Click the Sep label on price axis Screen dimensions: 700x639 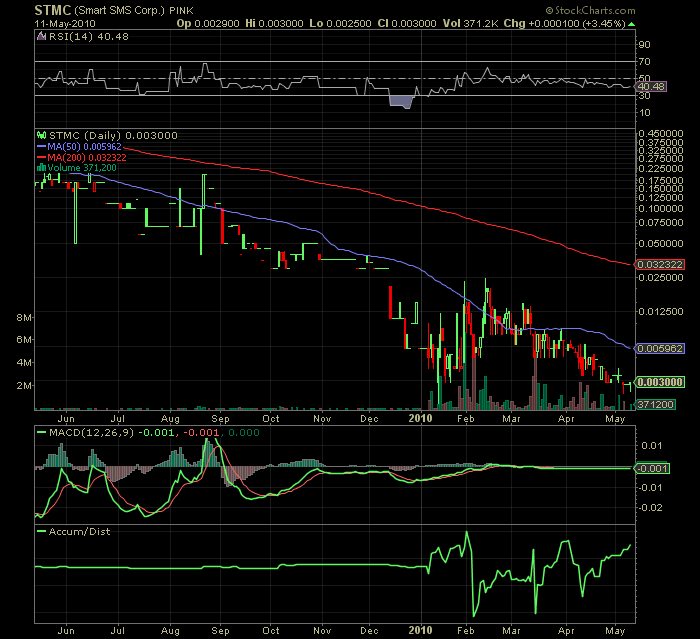point(221,418)
